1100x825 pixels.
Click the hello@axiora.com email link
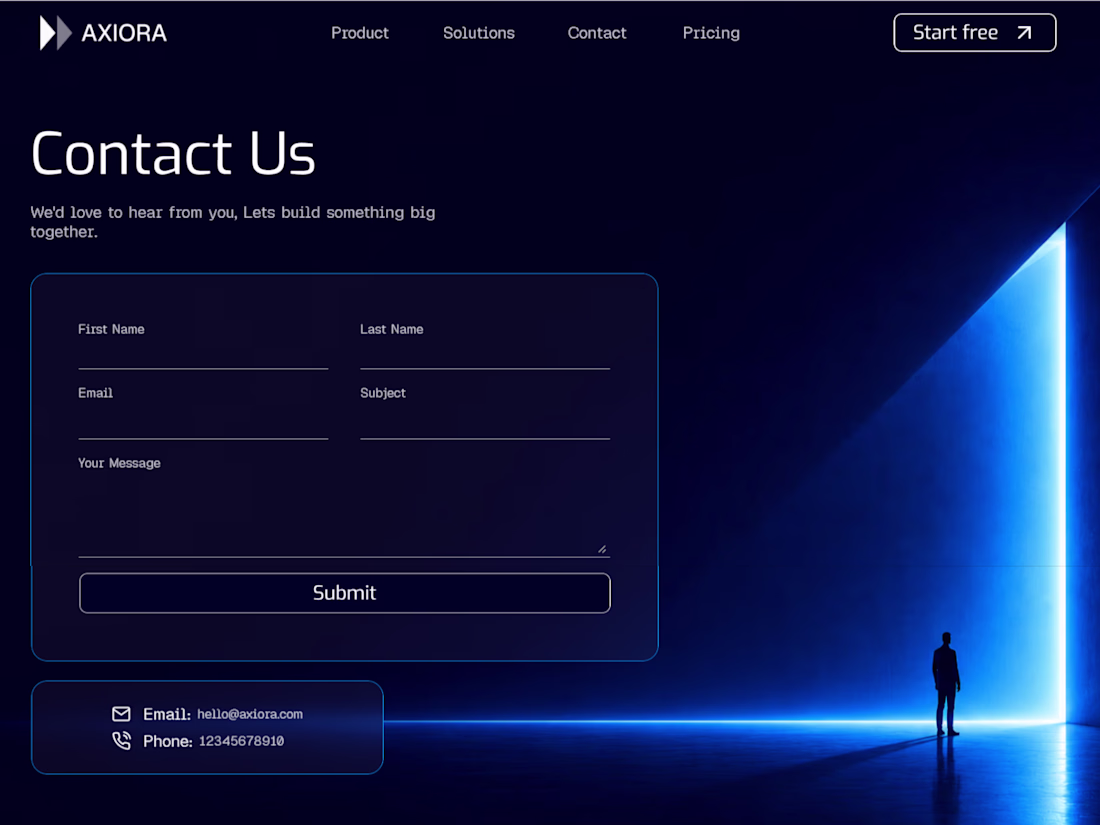(250, 714)
